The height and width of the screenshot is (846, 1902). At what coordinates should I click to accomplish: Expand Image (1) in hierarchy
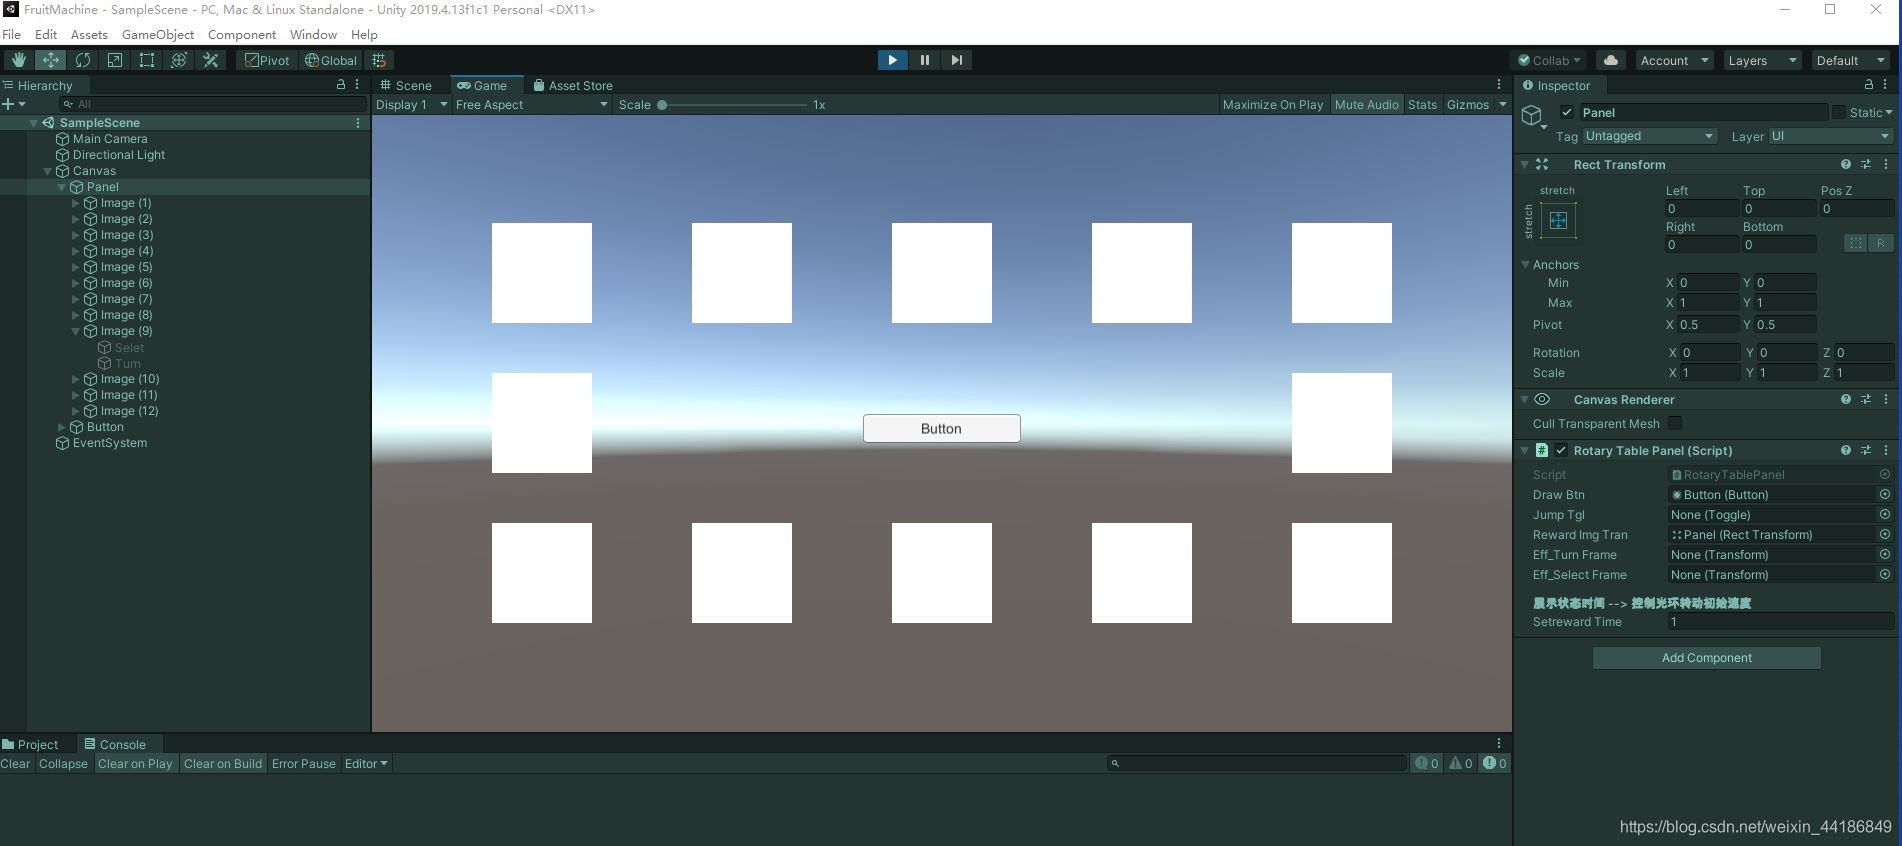tap(76, 203)
